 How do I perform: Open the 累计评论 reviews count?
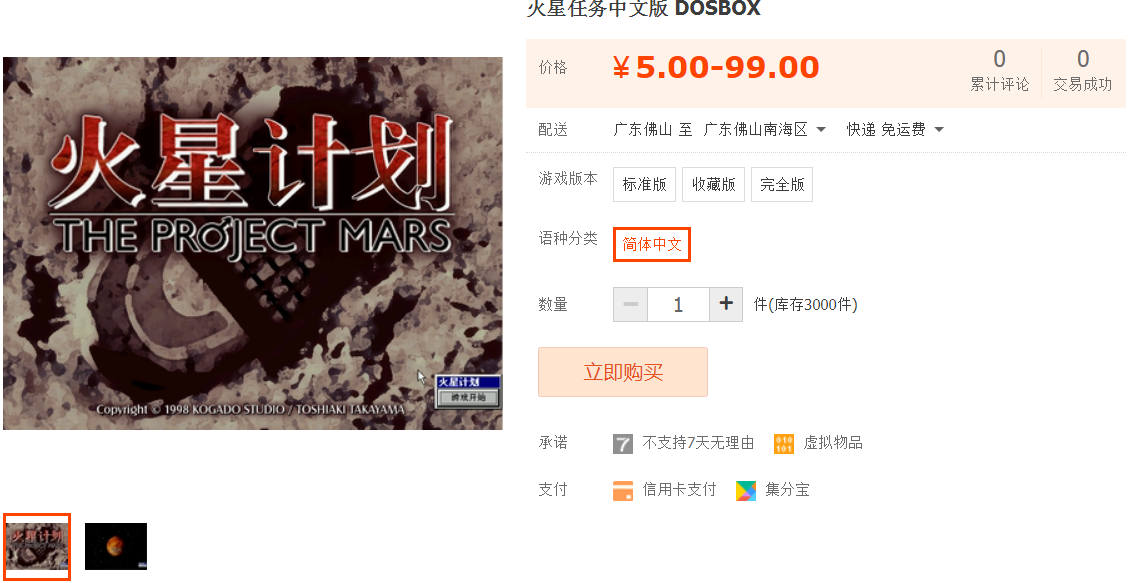(999, 71)
